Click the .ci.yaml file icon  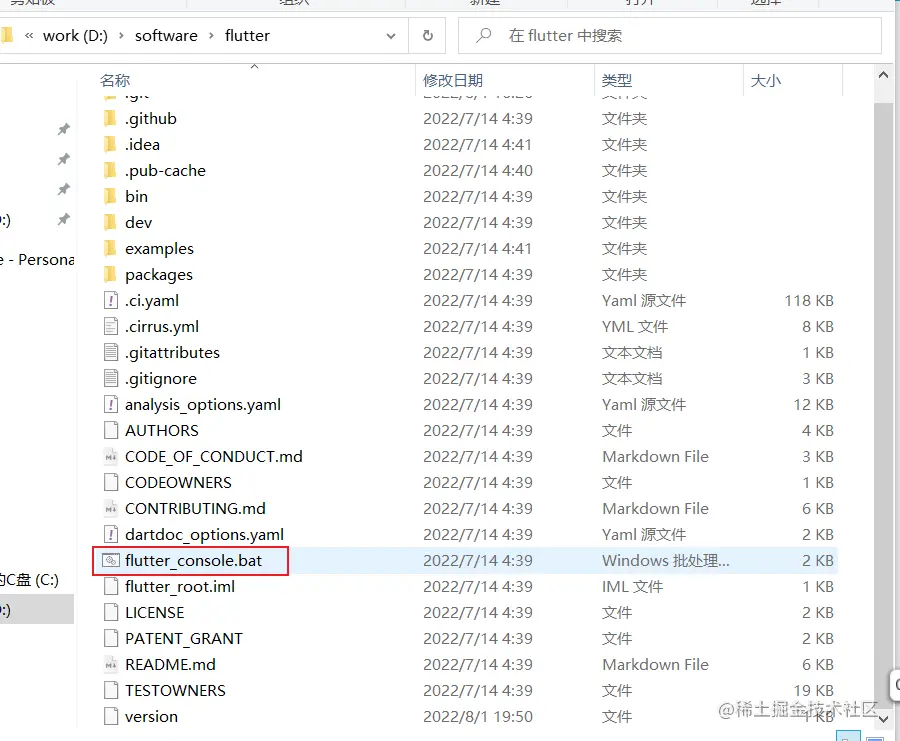tap(111, 300)
